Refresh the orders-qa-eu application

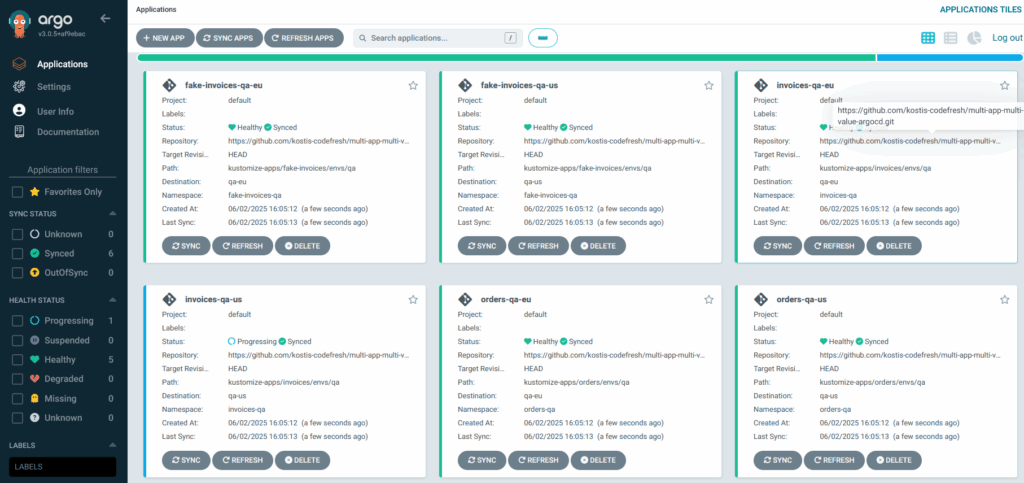[538, 460]
